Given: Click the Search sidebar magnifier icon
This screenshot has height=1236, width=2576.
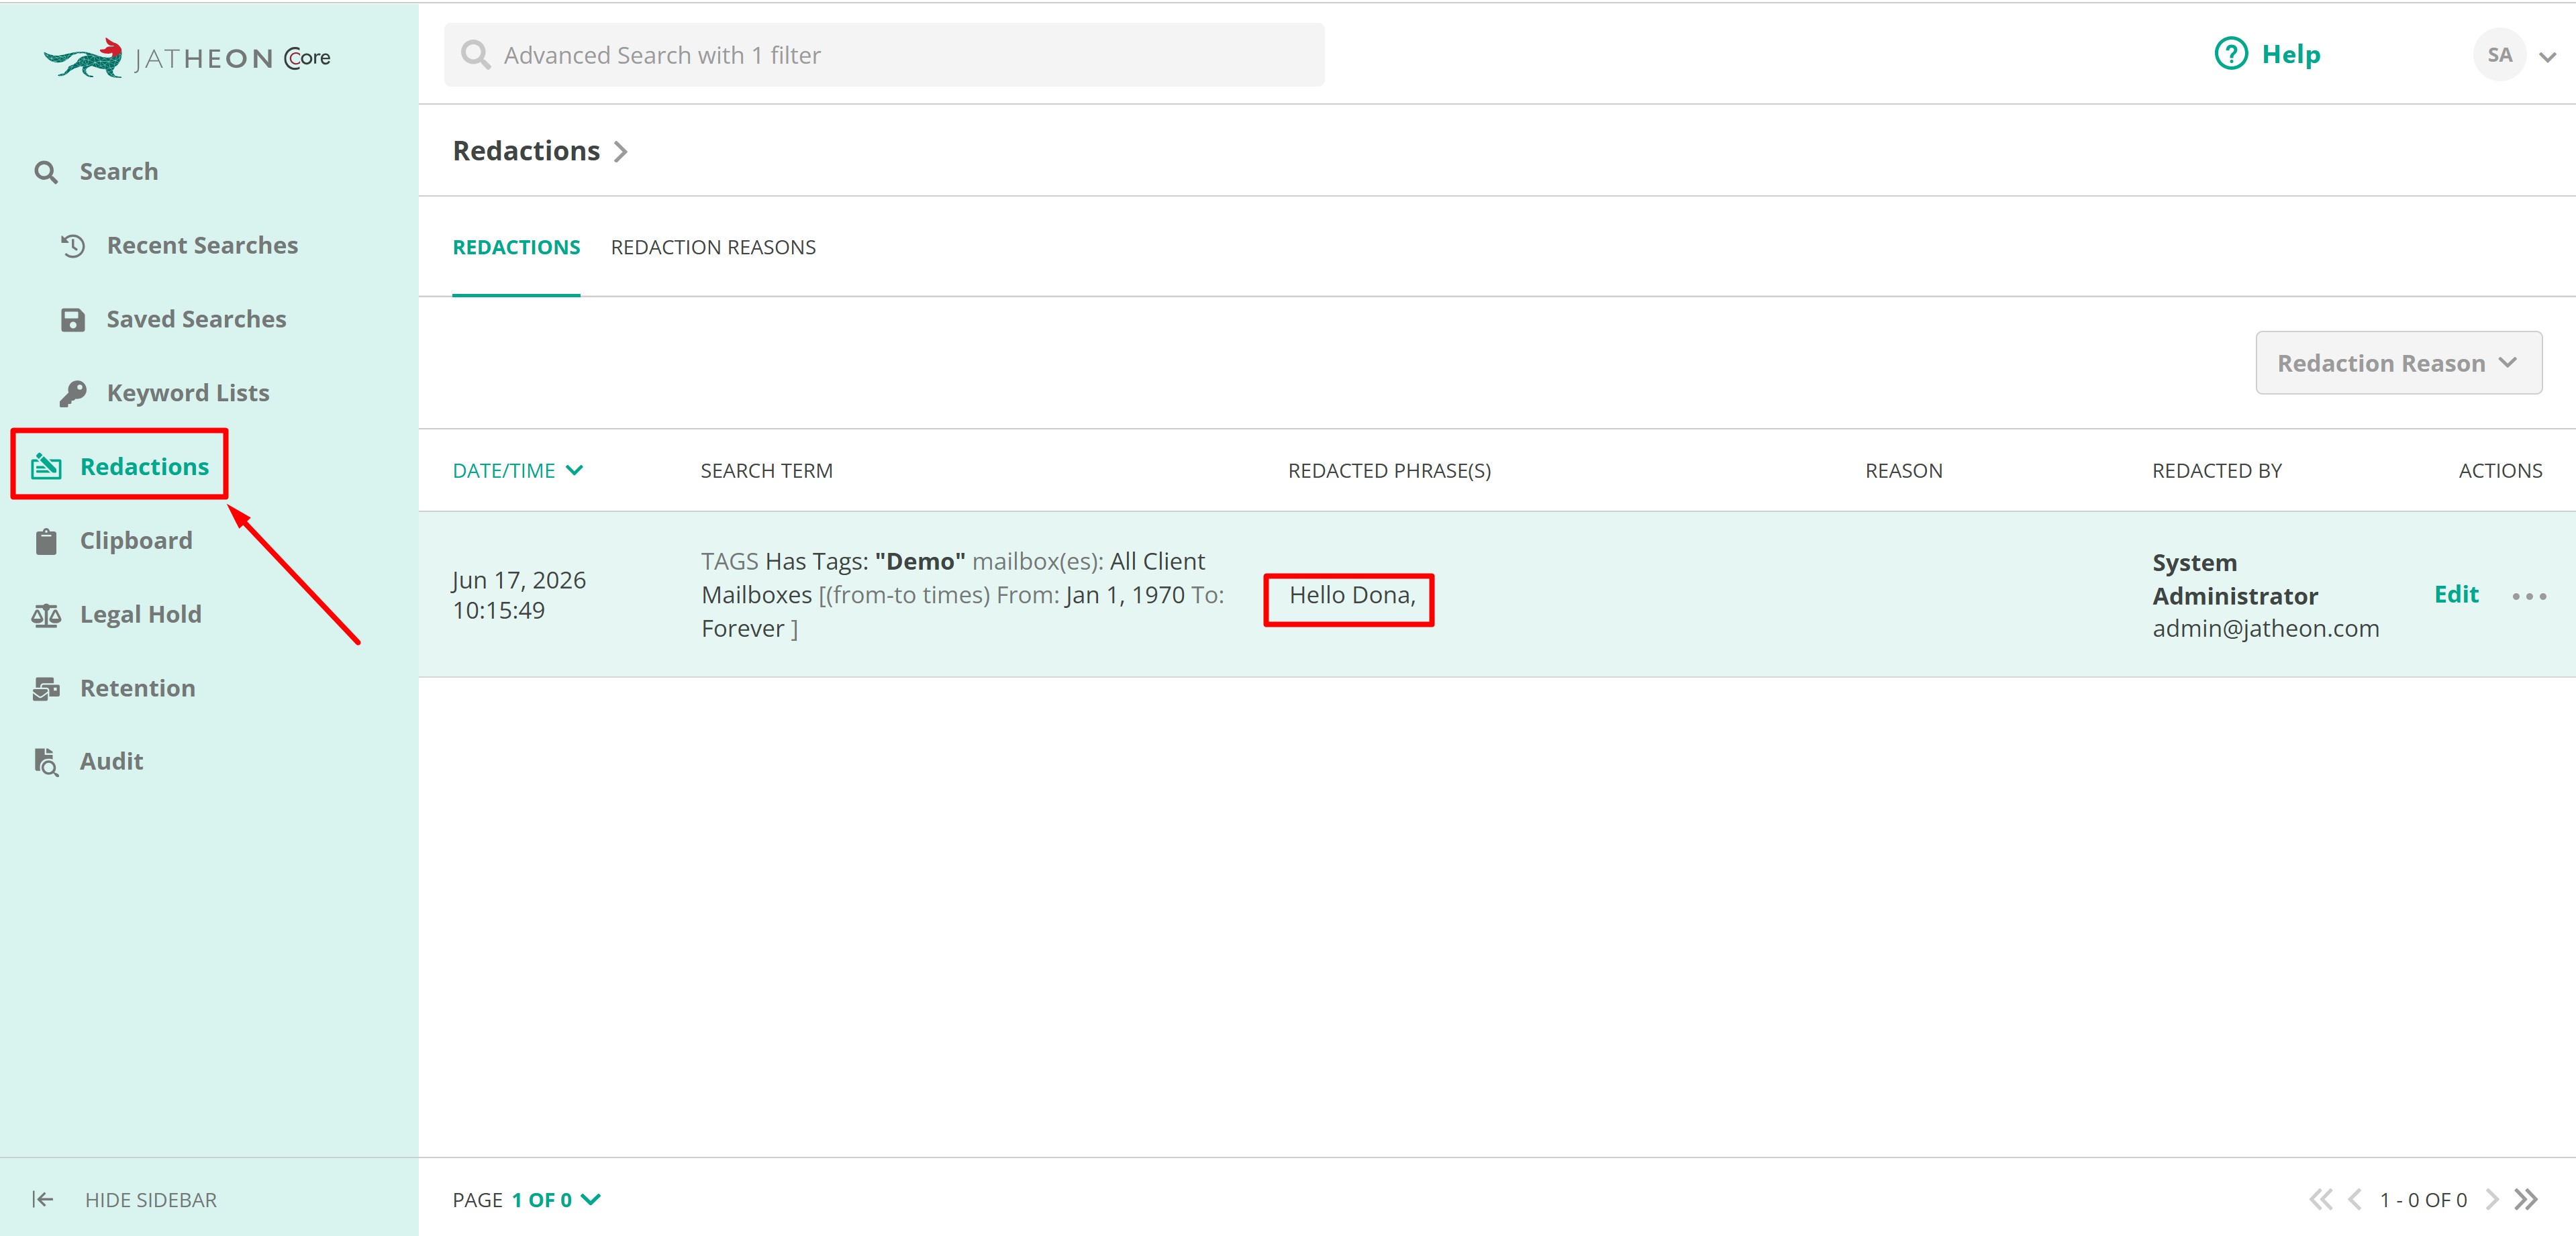Looking at the screenshot, I should pos(46,172).
